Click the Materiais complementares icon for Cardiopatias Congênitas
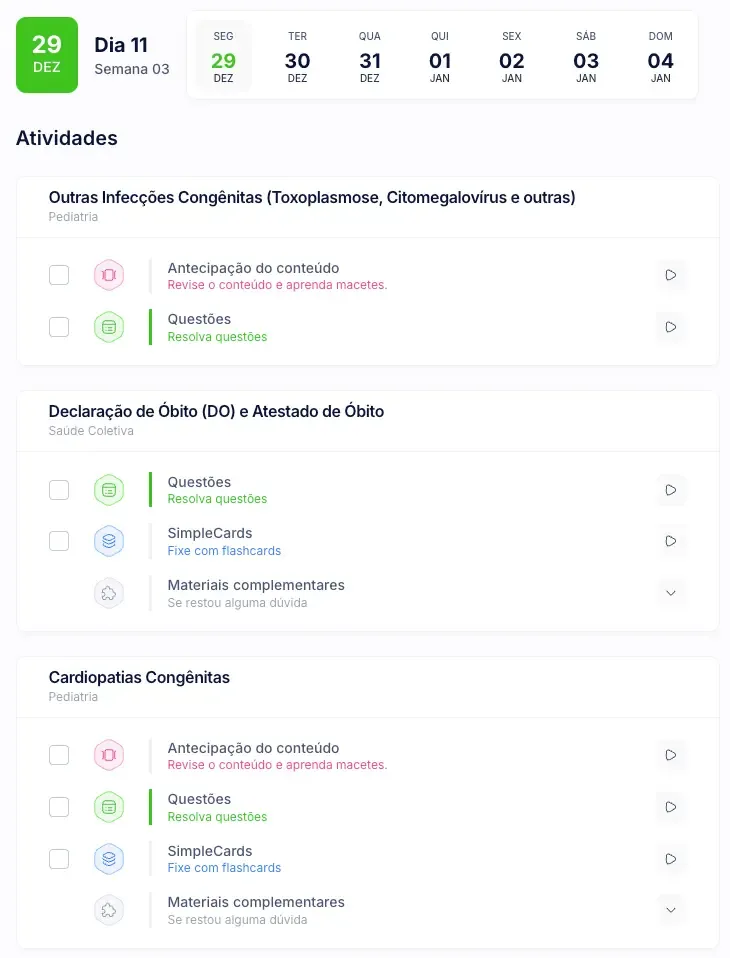 (109, 910)
